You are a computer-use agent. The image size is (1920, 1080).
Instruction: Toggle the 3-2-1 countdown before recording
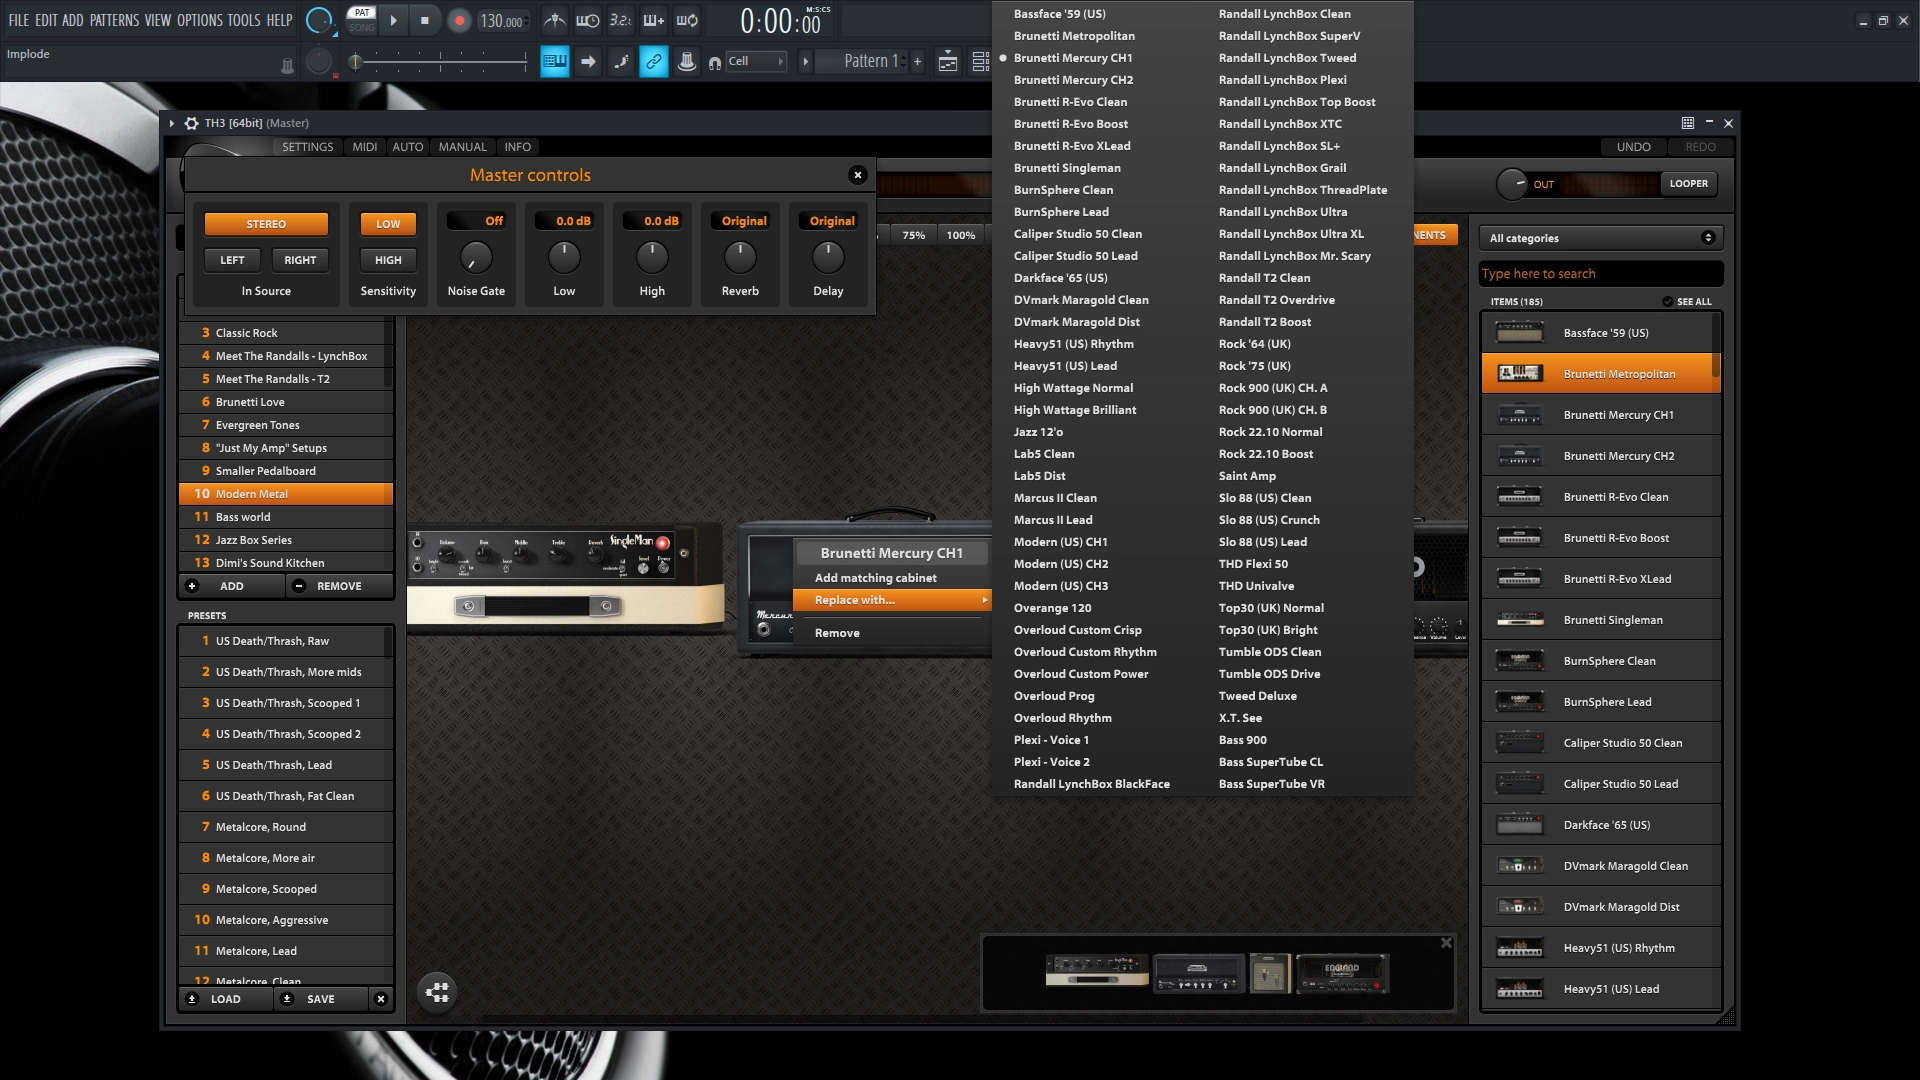pos(620,20)
